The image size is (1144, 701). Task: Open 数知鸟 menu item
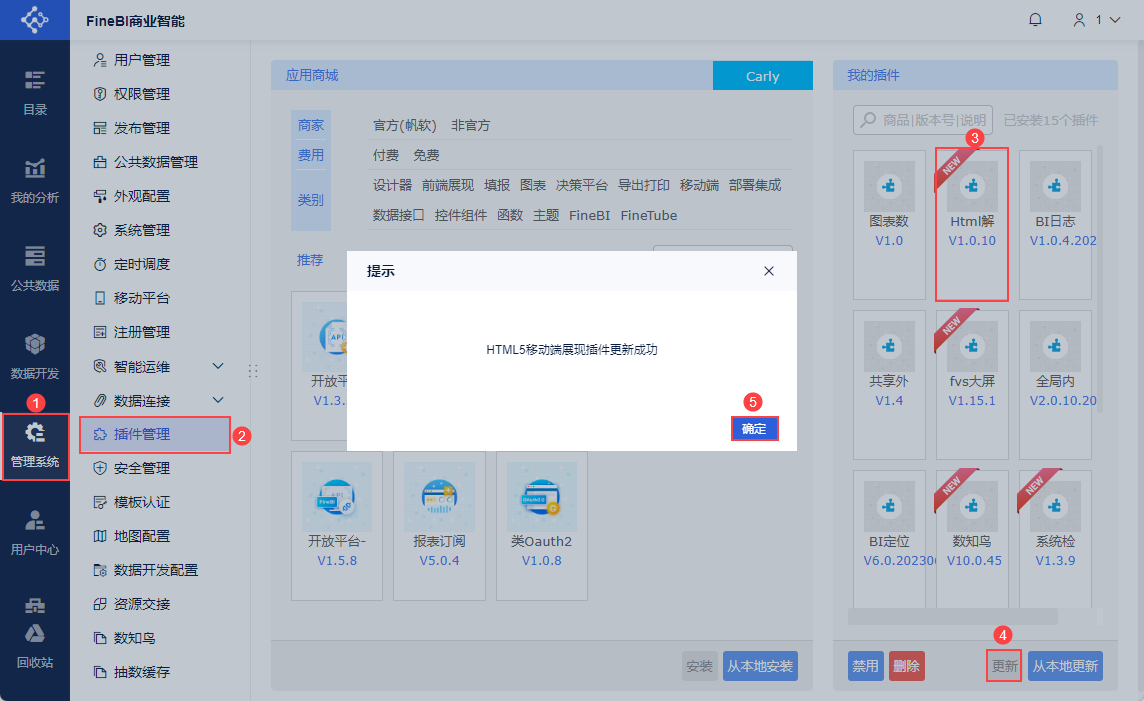click(135, 638)
